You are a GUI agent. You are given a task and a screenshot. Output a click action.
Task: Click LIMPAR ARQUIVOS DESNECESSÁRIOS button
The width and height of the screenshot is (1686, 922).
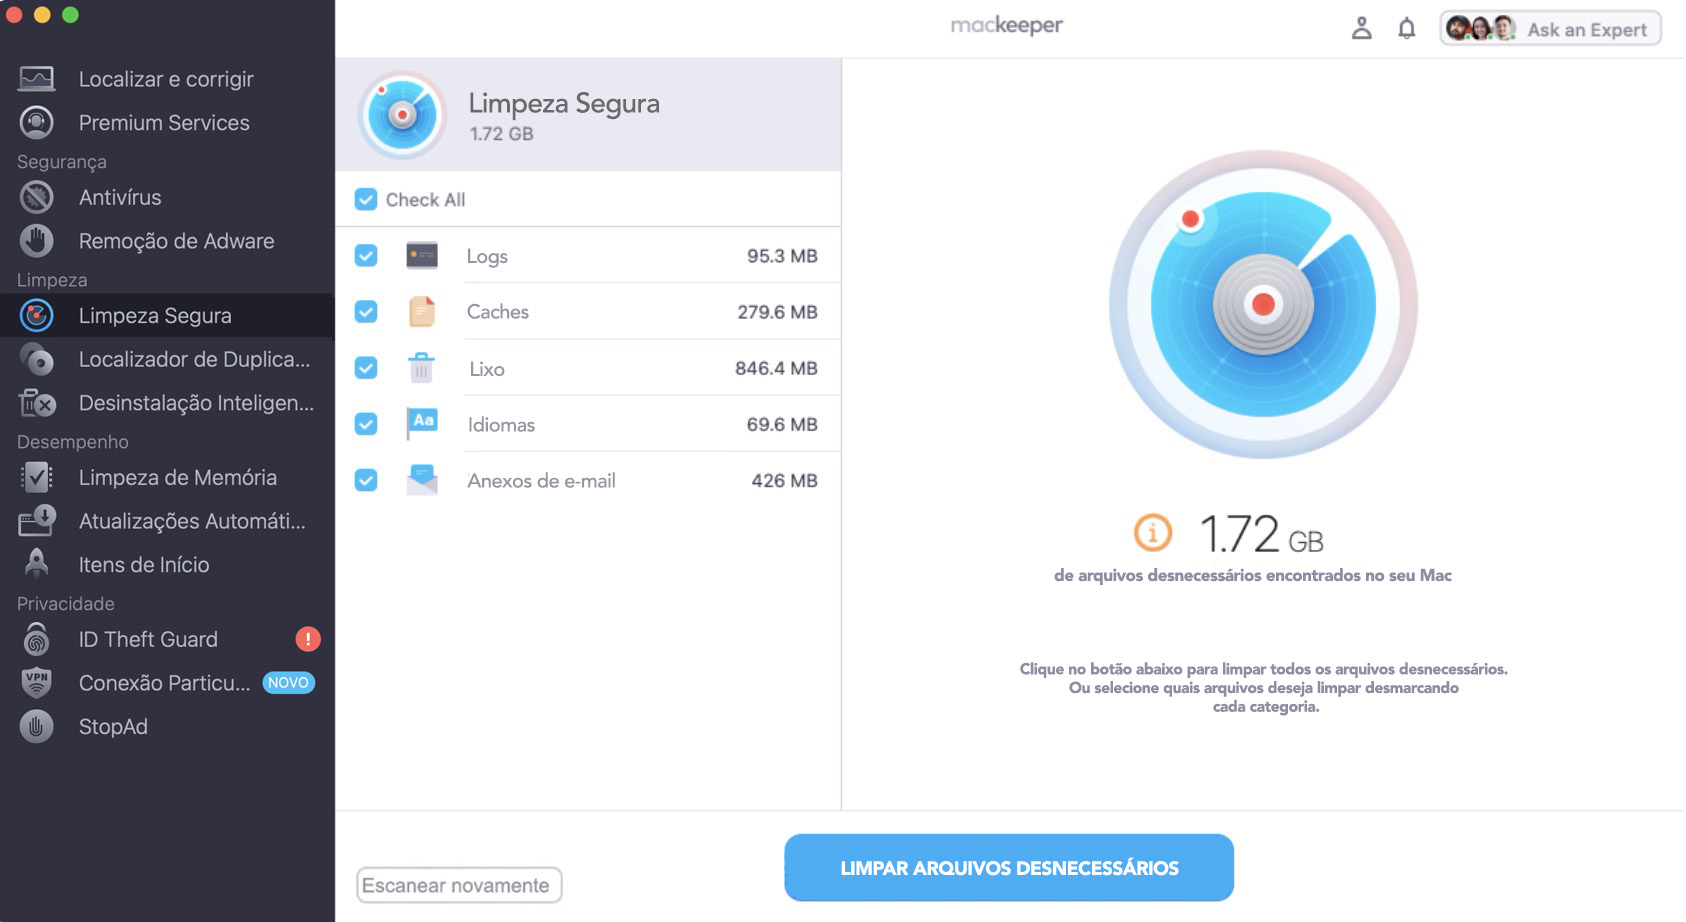click(x=1008, y=868)
